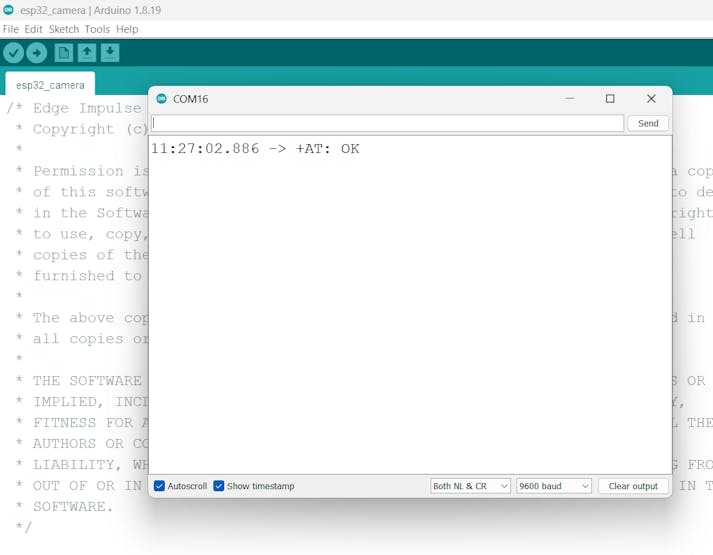
Task: Select the esp32_camera sketch tab
Action: pos(50,85)
